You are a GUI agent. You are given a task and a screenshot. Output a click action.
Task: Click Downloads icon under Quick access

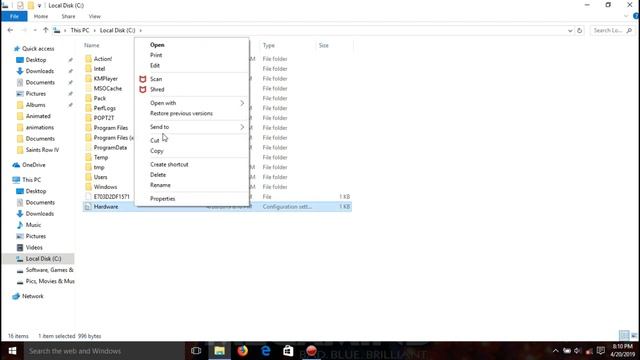(x=20, y=71)
